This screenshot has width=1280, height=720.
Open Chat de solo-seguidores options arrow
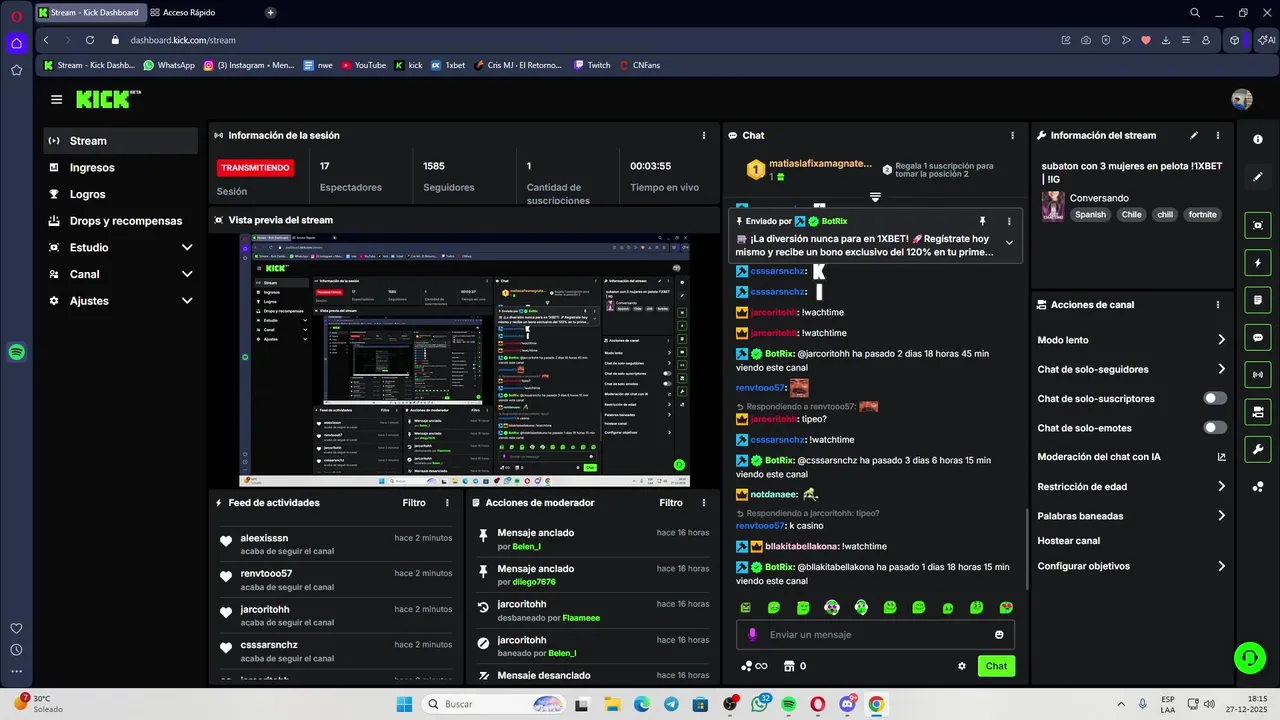(x=1221, y=369)
